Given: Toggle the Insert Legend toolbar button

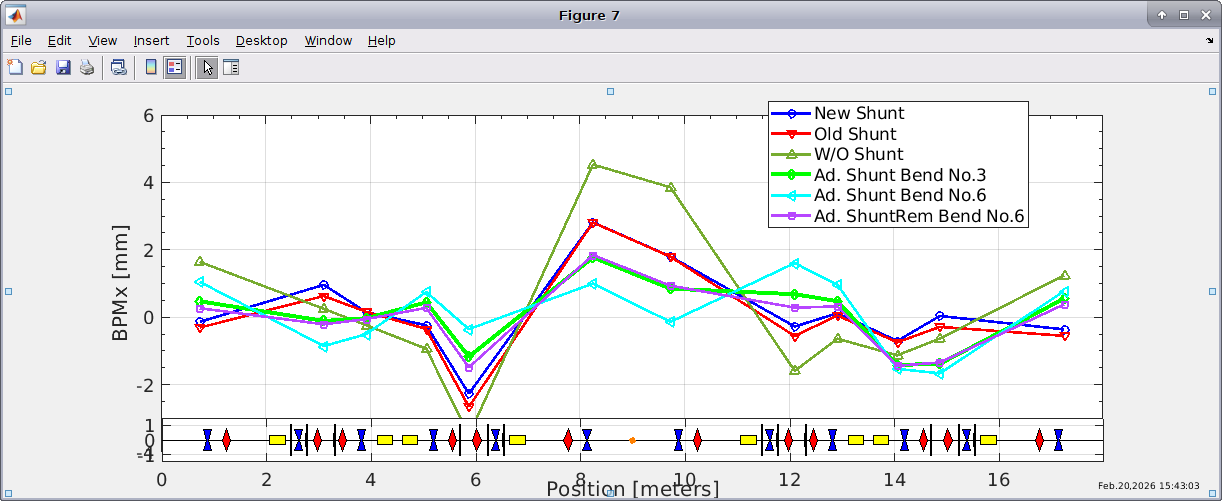Looking at the screenshot, I should click(174, 67).
